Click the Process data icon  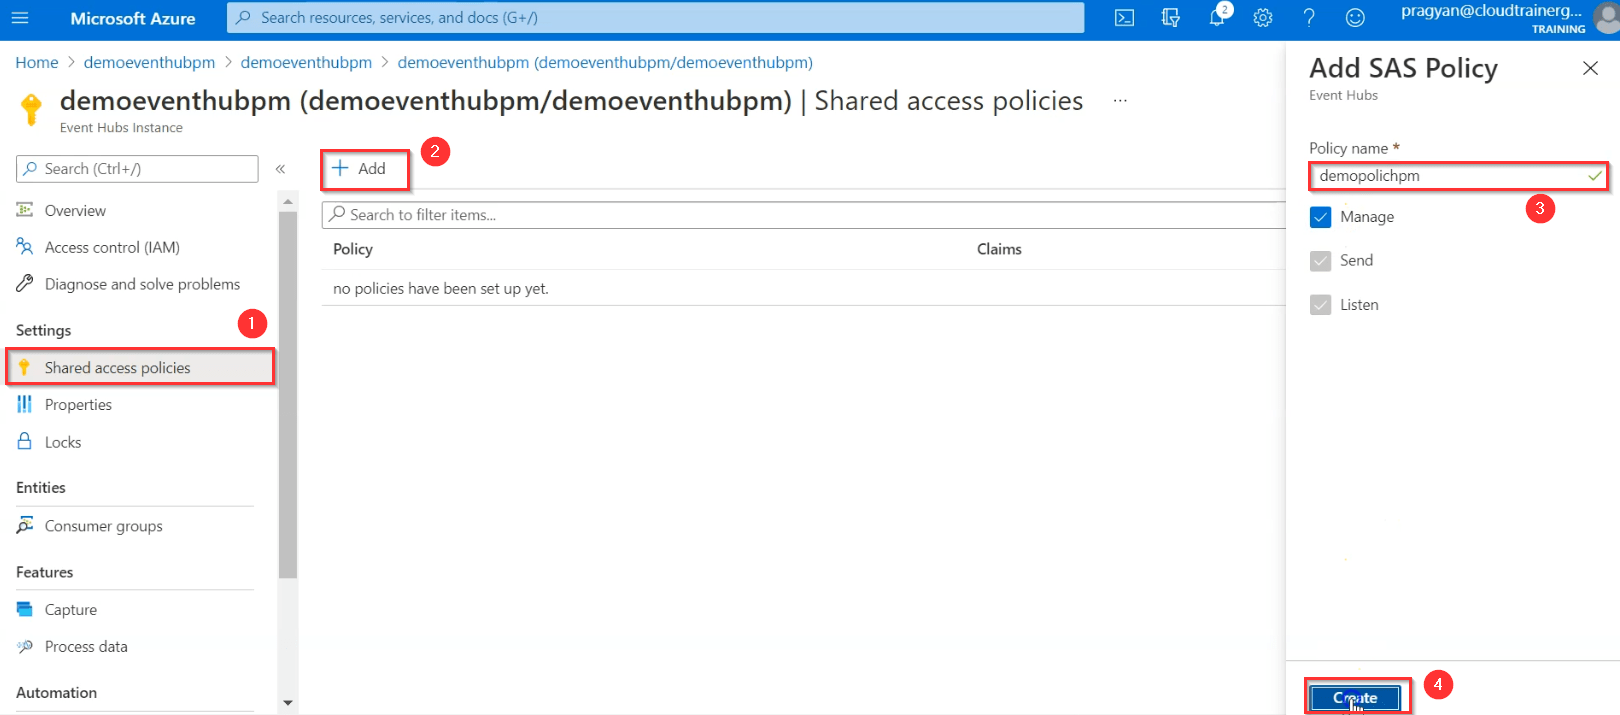[25, 646]
